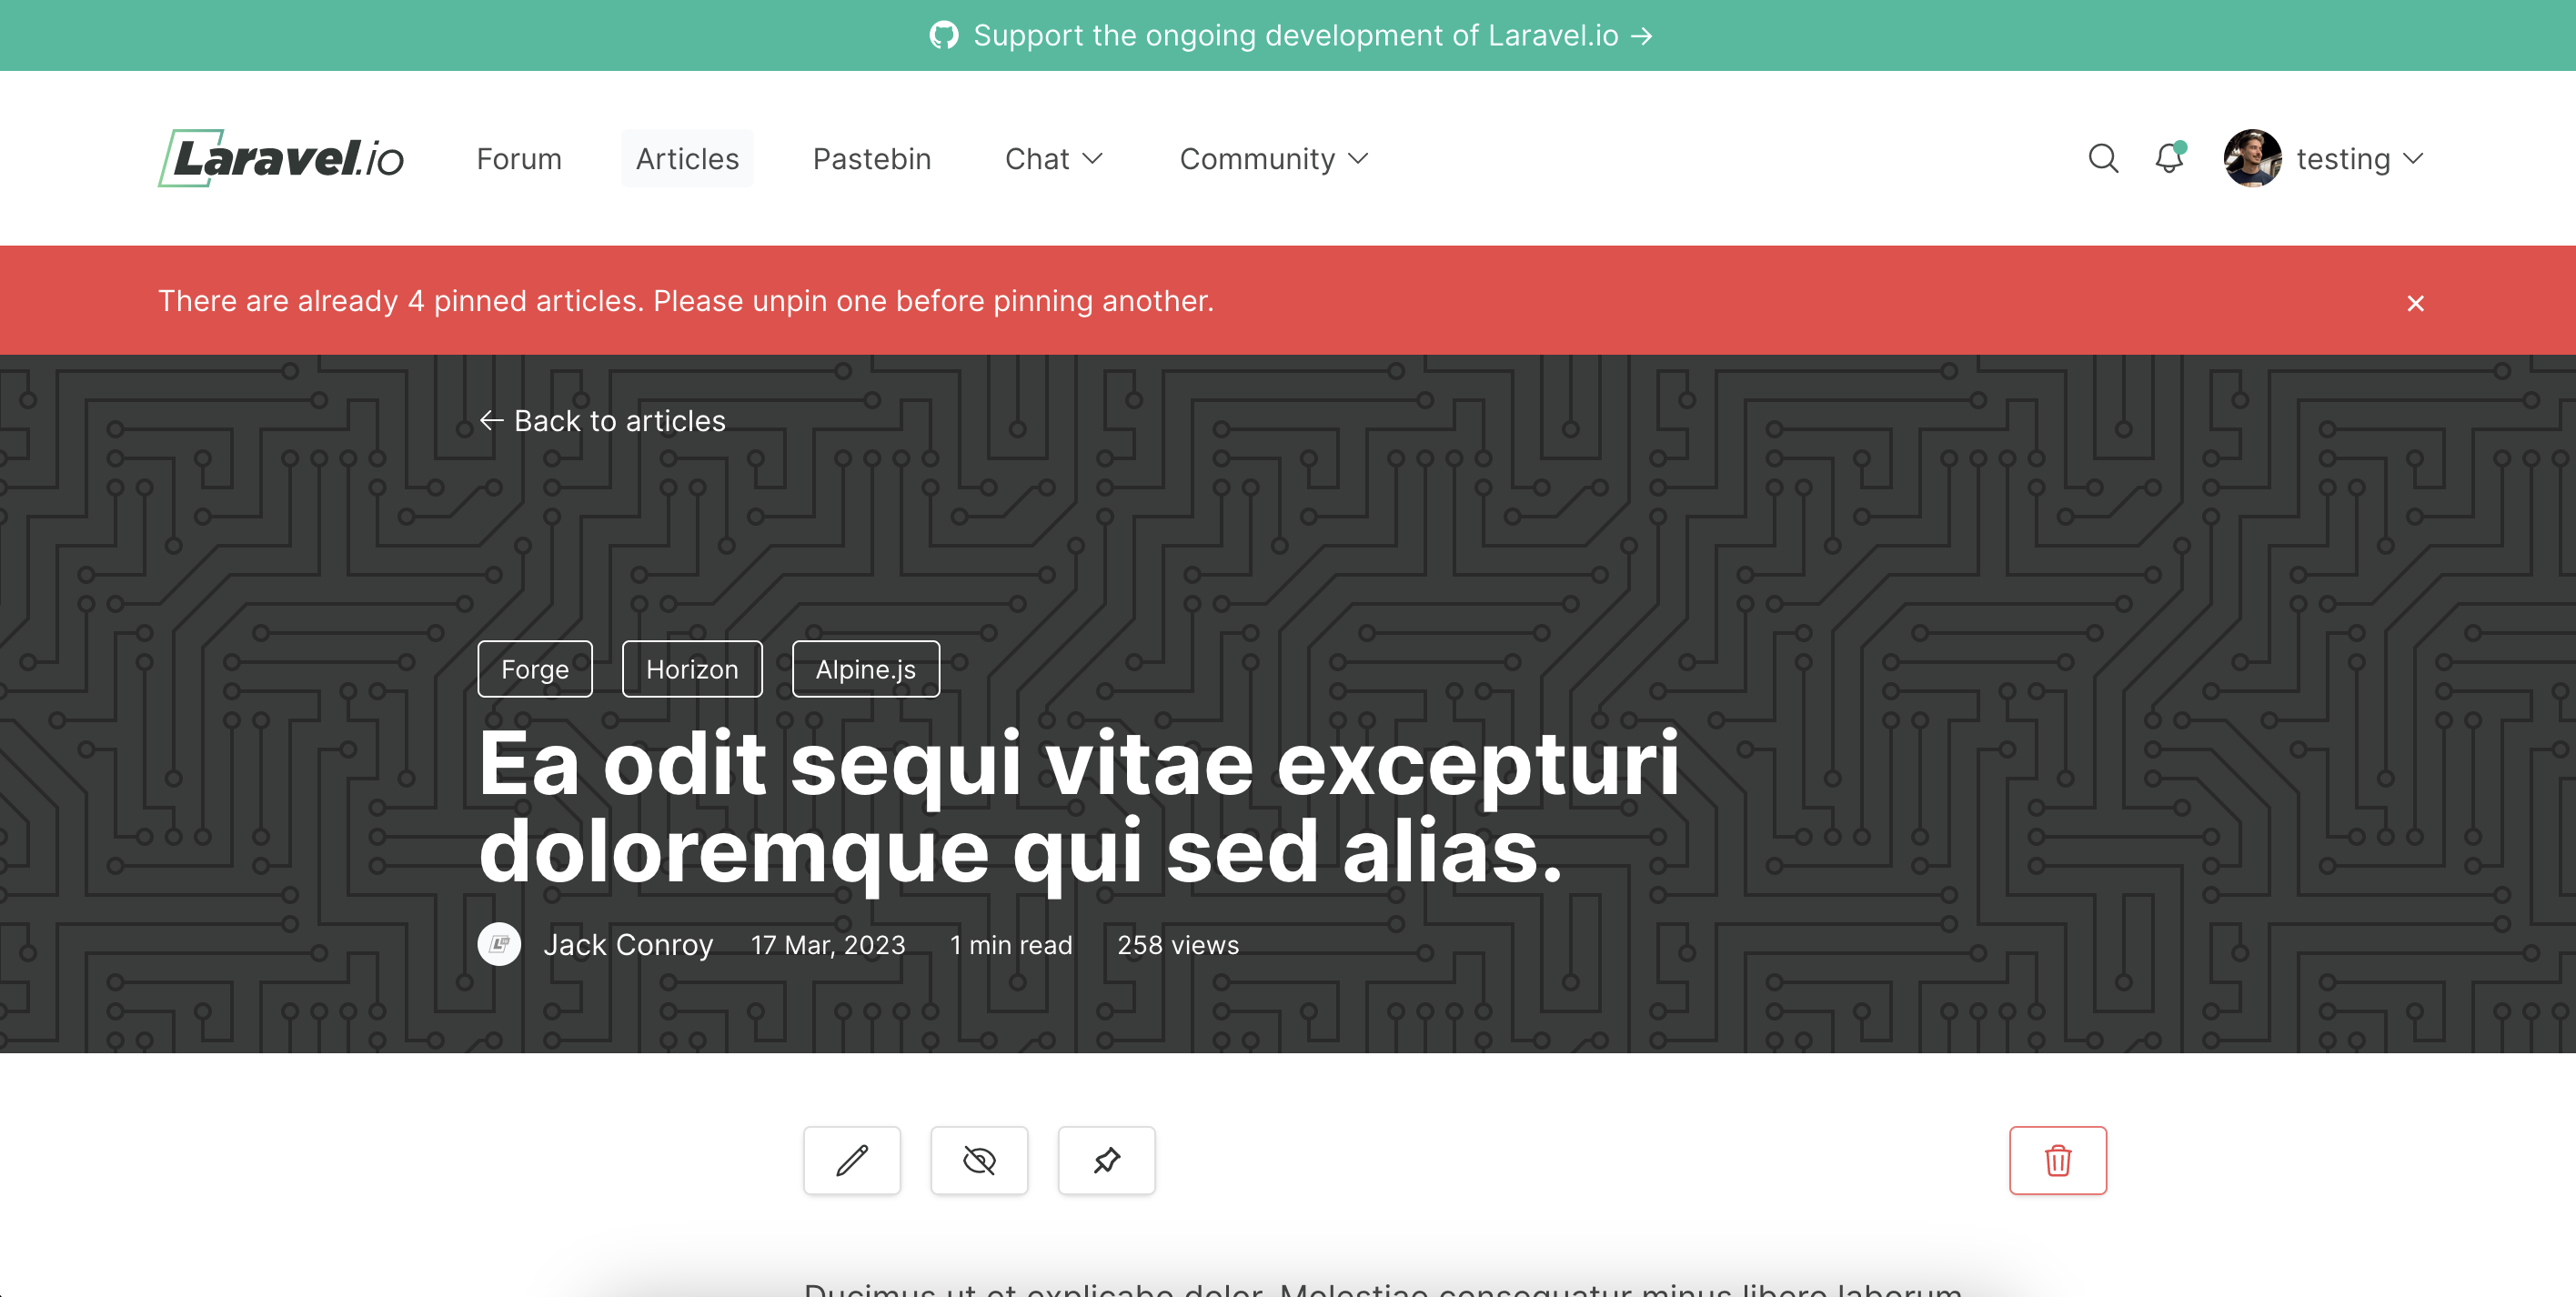This screenshot has width=2576, height=1297.
Task: Open notifications bell icon
Action: (x=2168, y=158)
